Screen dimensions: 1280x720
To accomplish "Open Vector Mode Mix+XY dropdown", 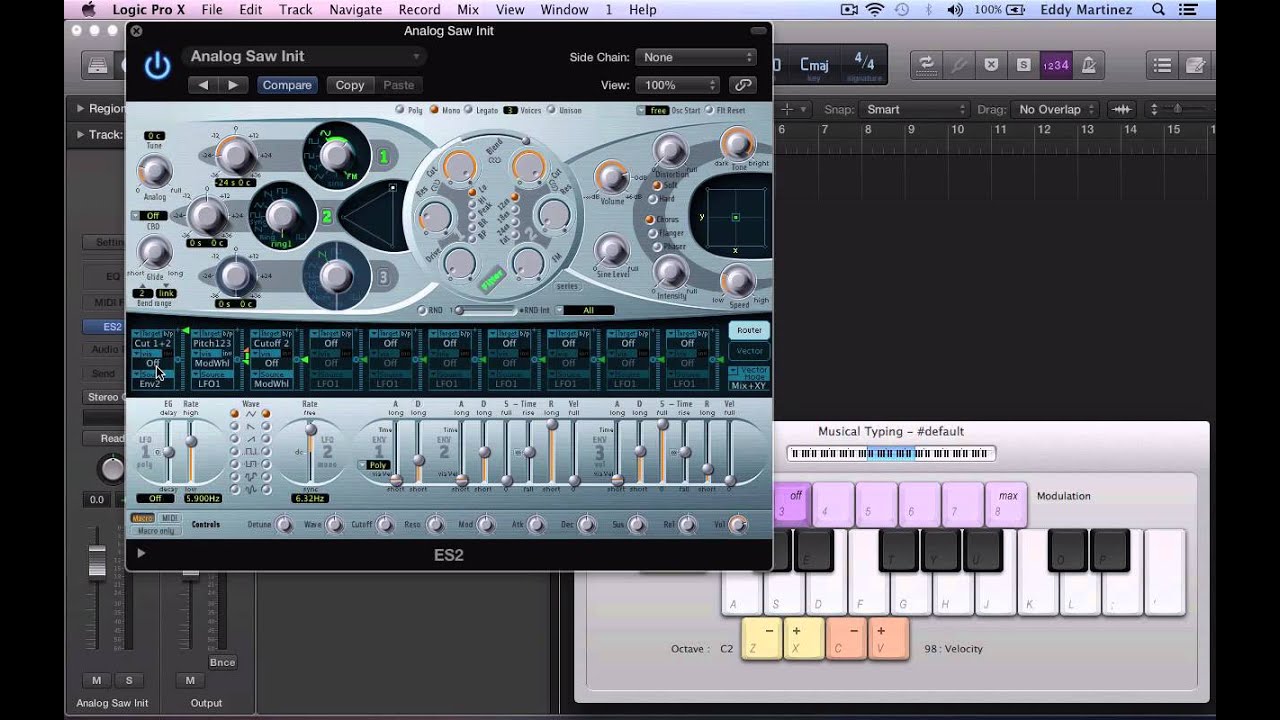I will (749, 378).
